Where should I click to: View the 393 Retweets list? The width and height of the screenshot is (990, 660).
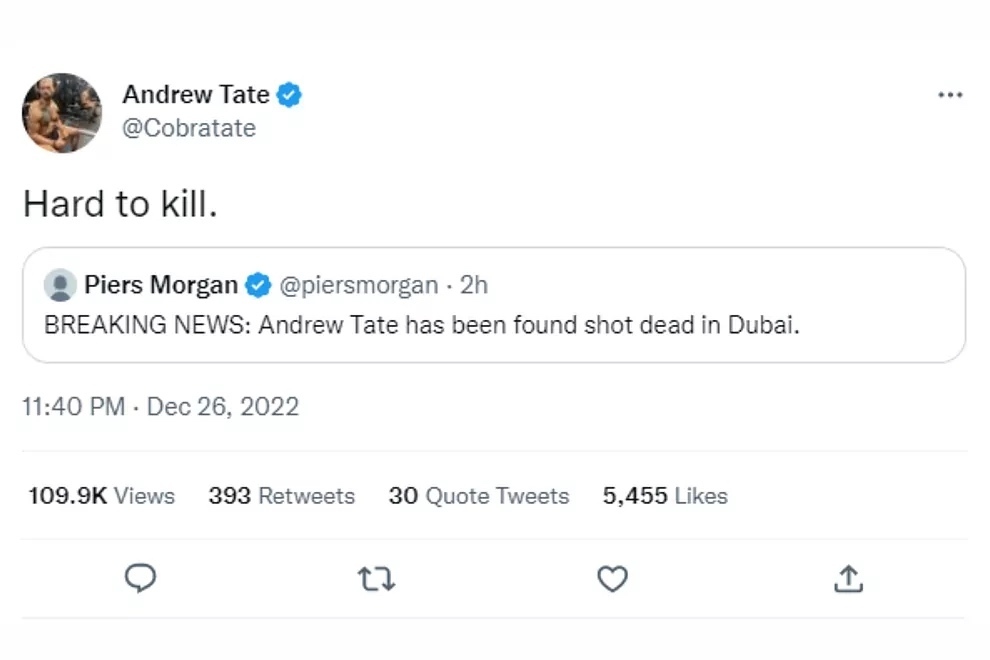pyautogui.click(x=281, y=496)
